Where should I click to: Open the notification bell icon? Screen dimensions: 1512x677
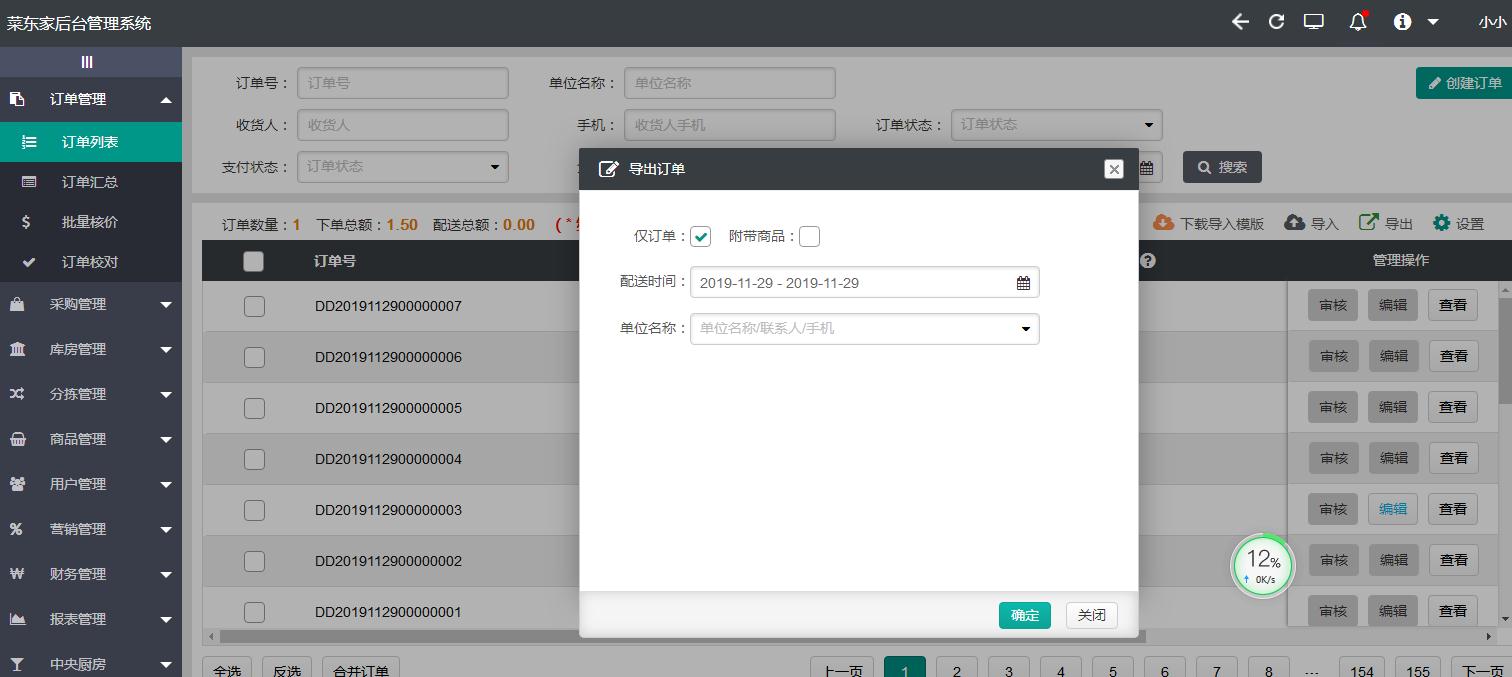1357,22
